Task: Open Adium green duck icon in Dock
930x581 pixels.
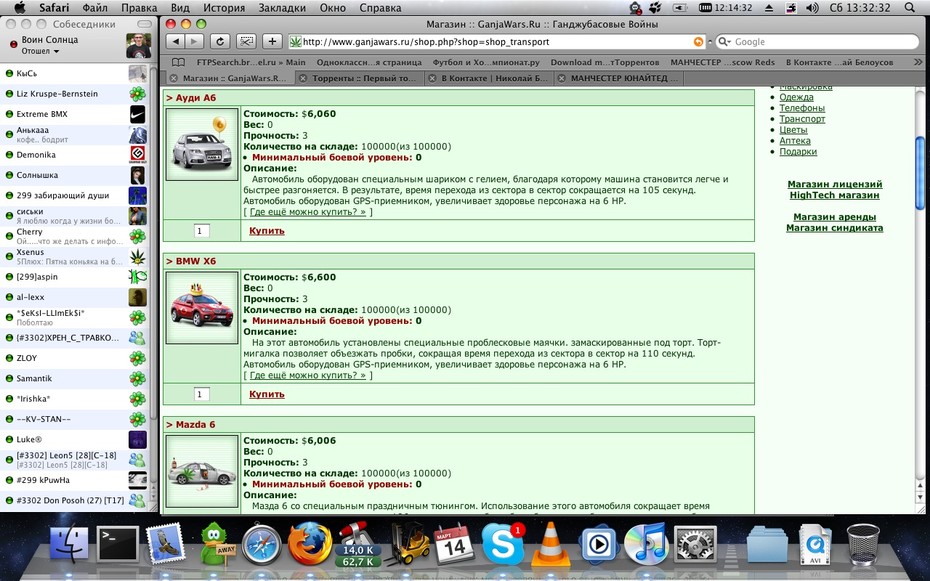Action: 216,543
